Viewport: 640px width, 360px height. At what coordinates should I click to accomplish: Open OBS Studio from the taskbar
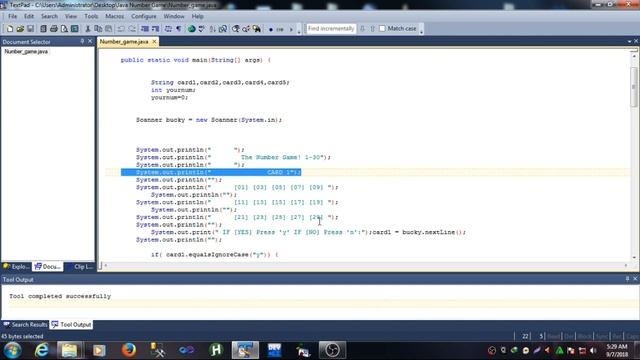332,350
